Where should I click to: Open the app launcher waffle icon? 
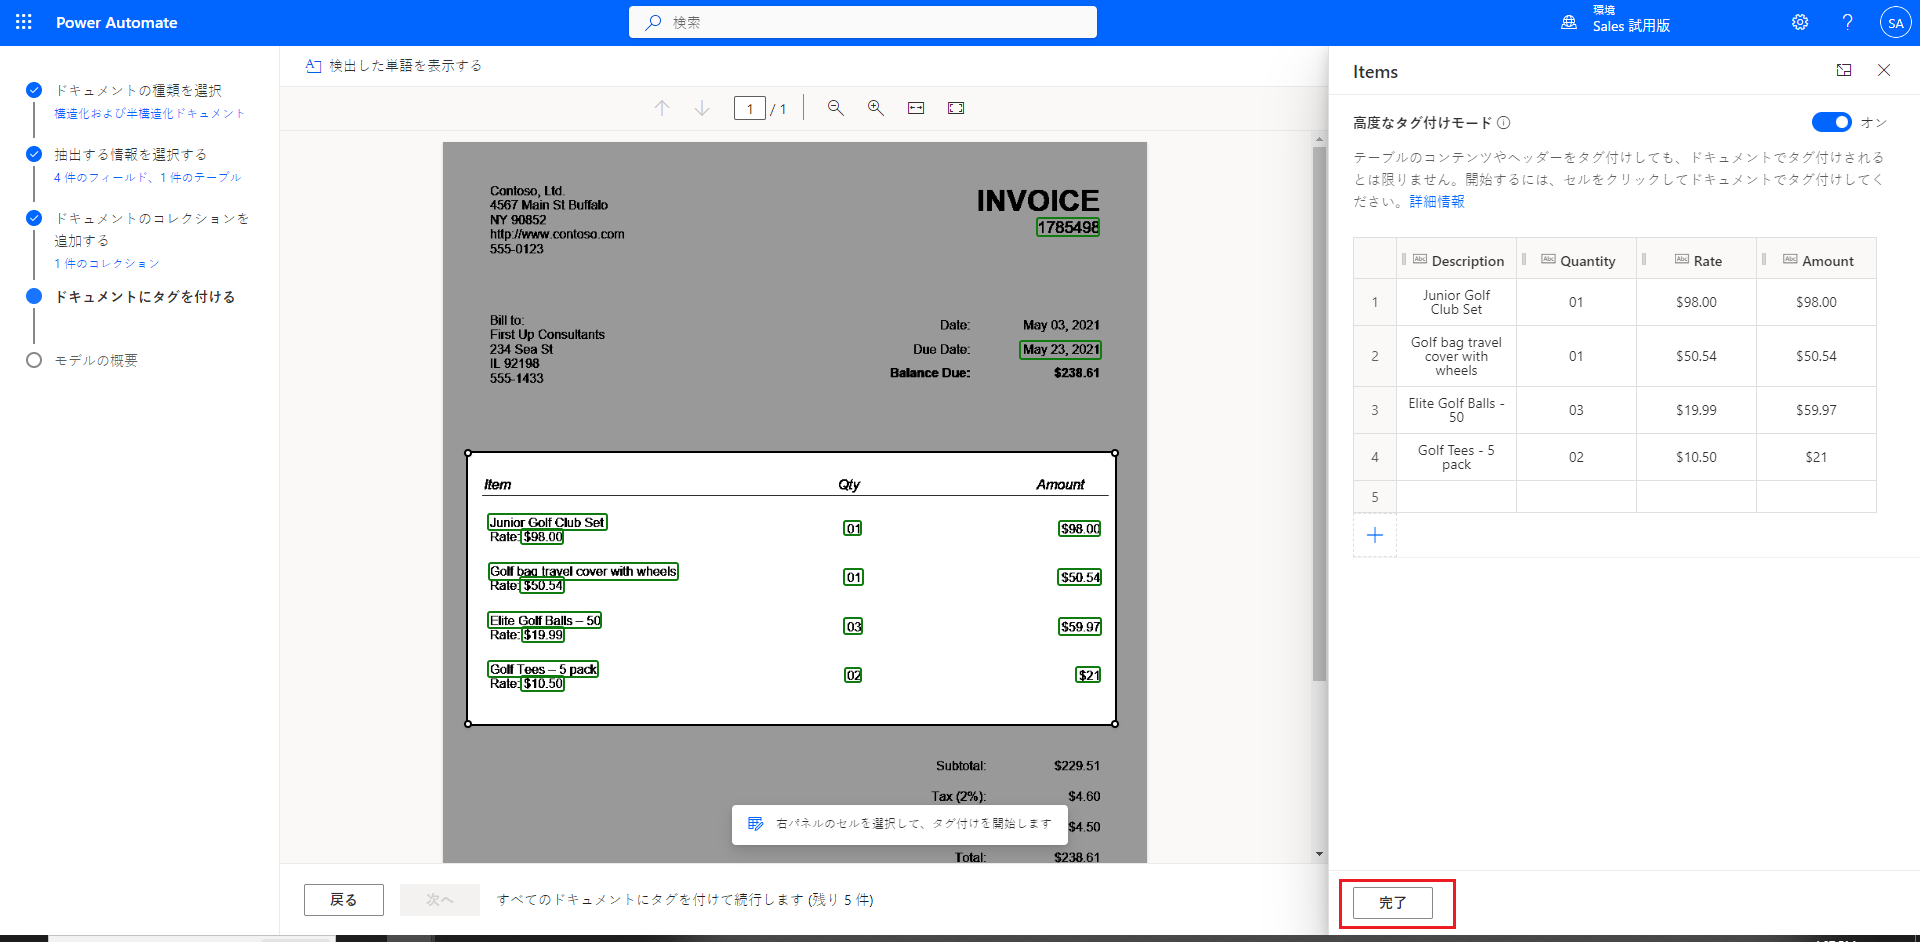click(x=24, y=22)
